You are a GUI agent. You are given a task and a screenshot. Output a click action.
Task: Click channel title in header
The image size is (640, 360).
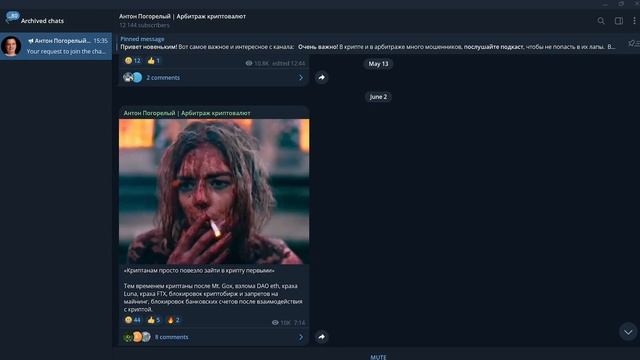182,16
